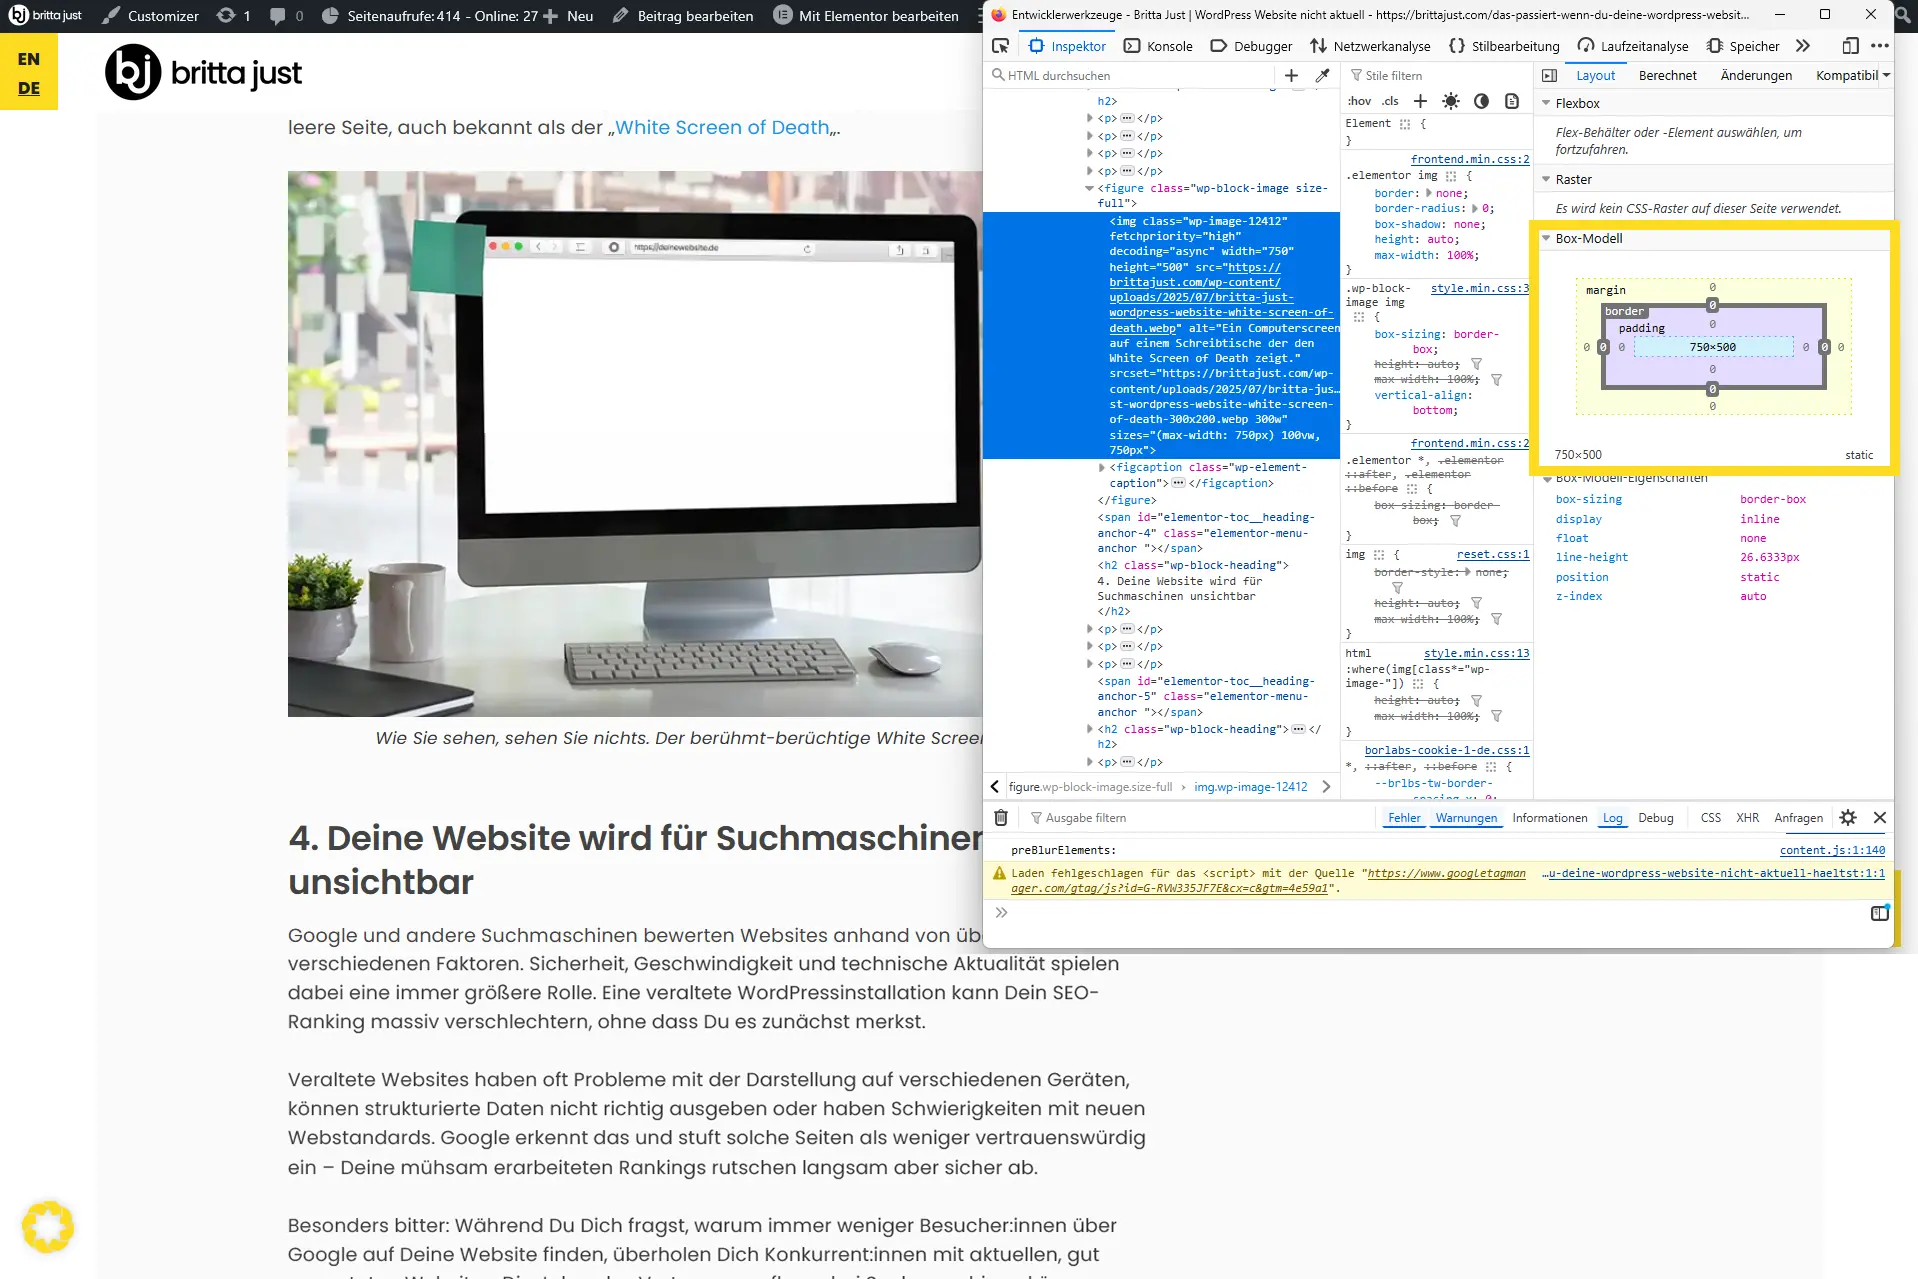Collapse the Raster section
Screen dimensions: 1918x1279
1546,179
